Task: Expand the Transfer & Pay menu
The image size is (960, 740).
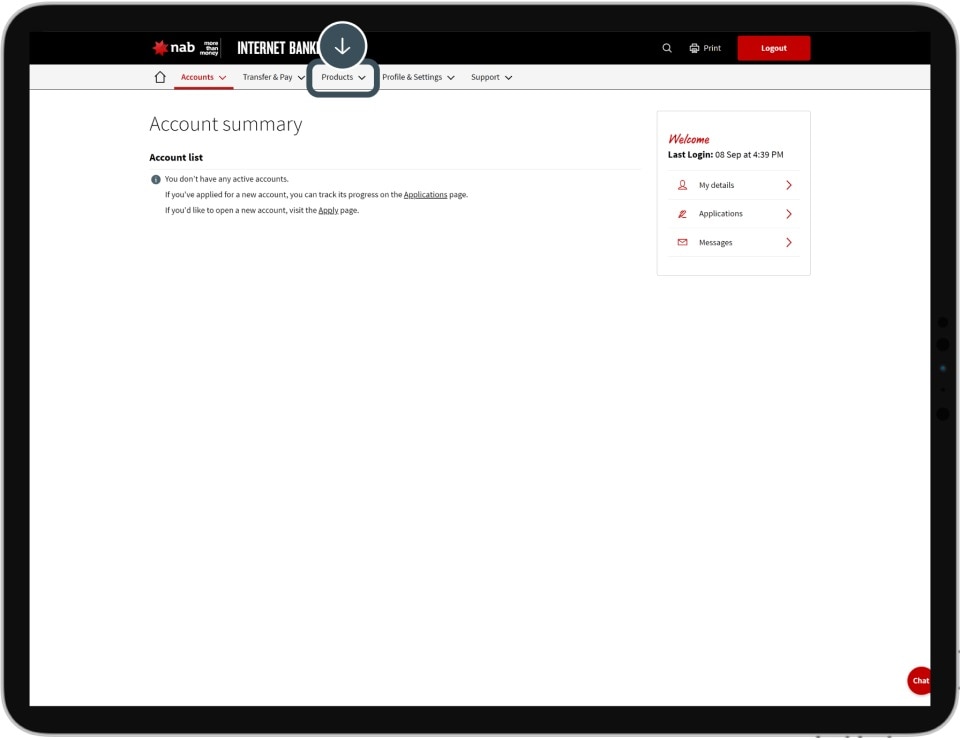Action: [273, 77]
